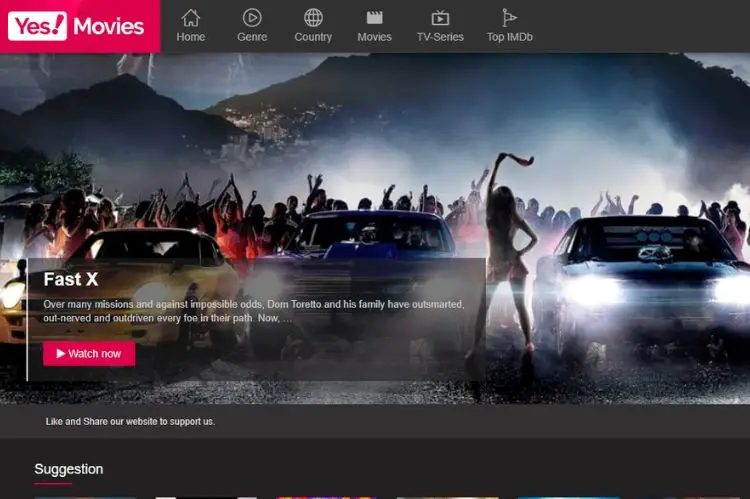Open the Top IMDb menu label
The image size is (750, 499).
pos(509,37)
